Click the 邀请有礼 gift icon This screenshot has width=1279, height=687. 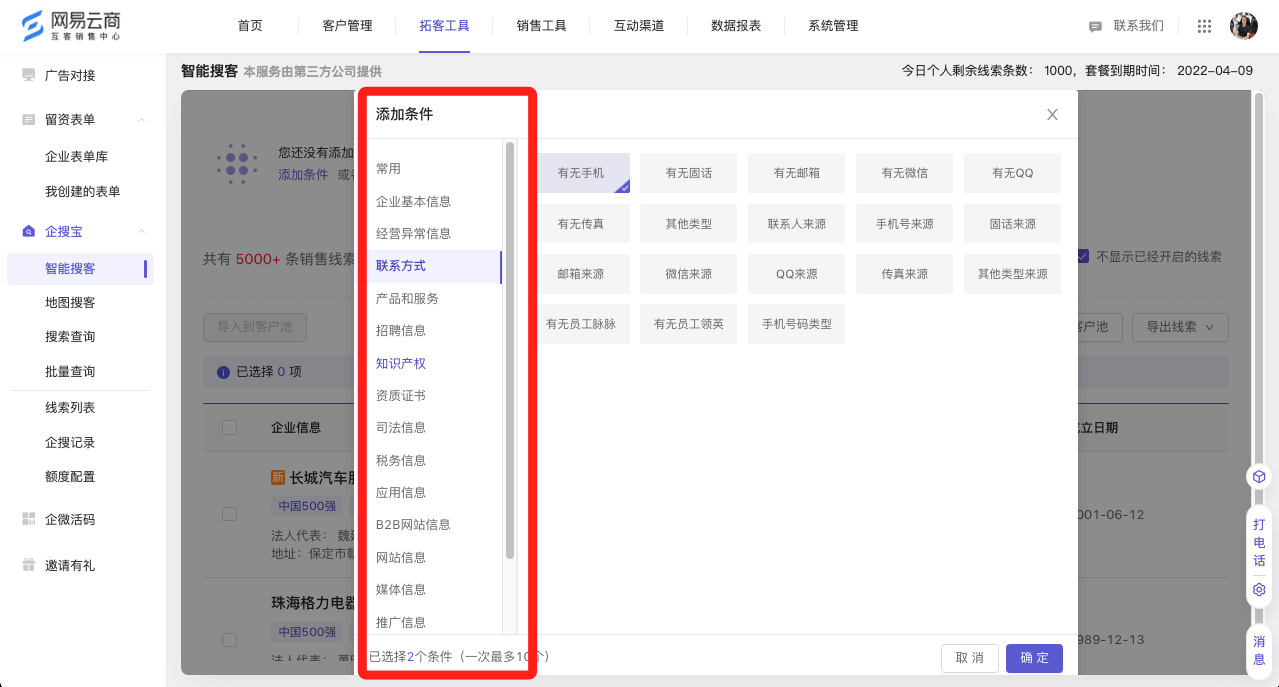tap(28, 565)
